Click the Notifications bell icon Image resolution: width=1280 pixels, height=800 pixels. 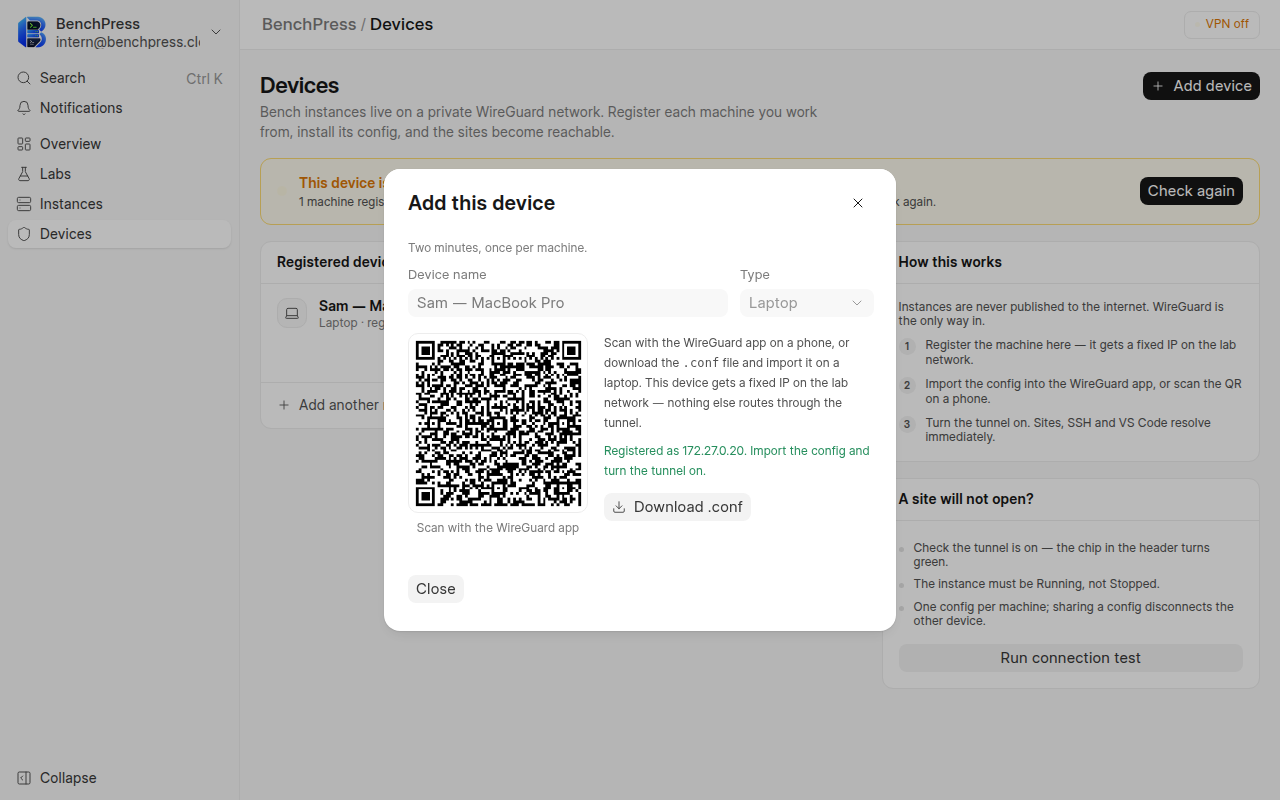[24, 108]
